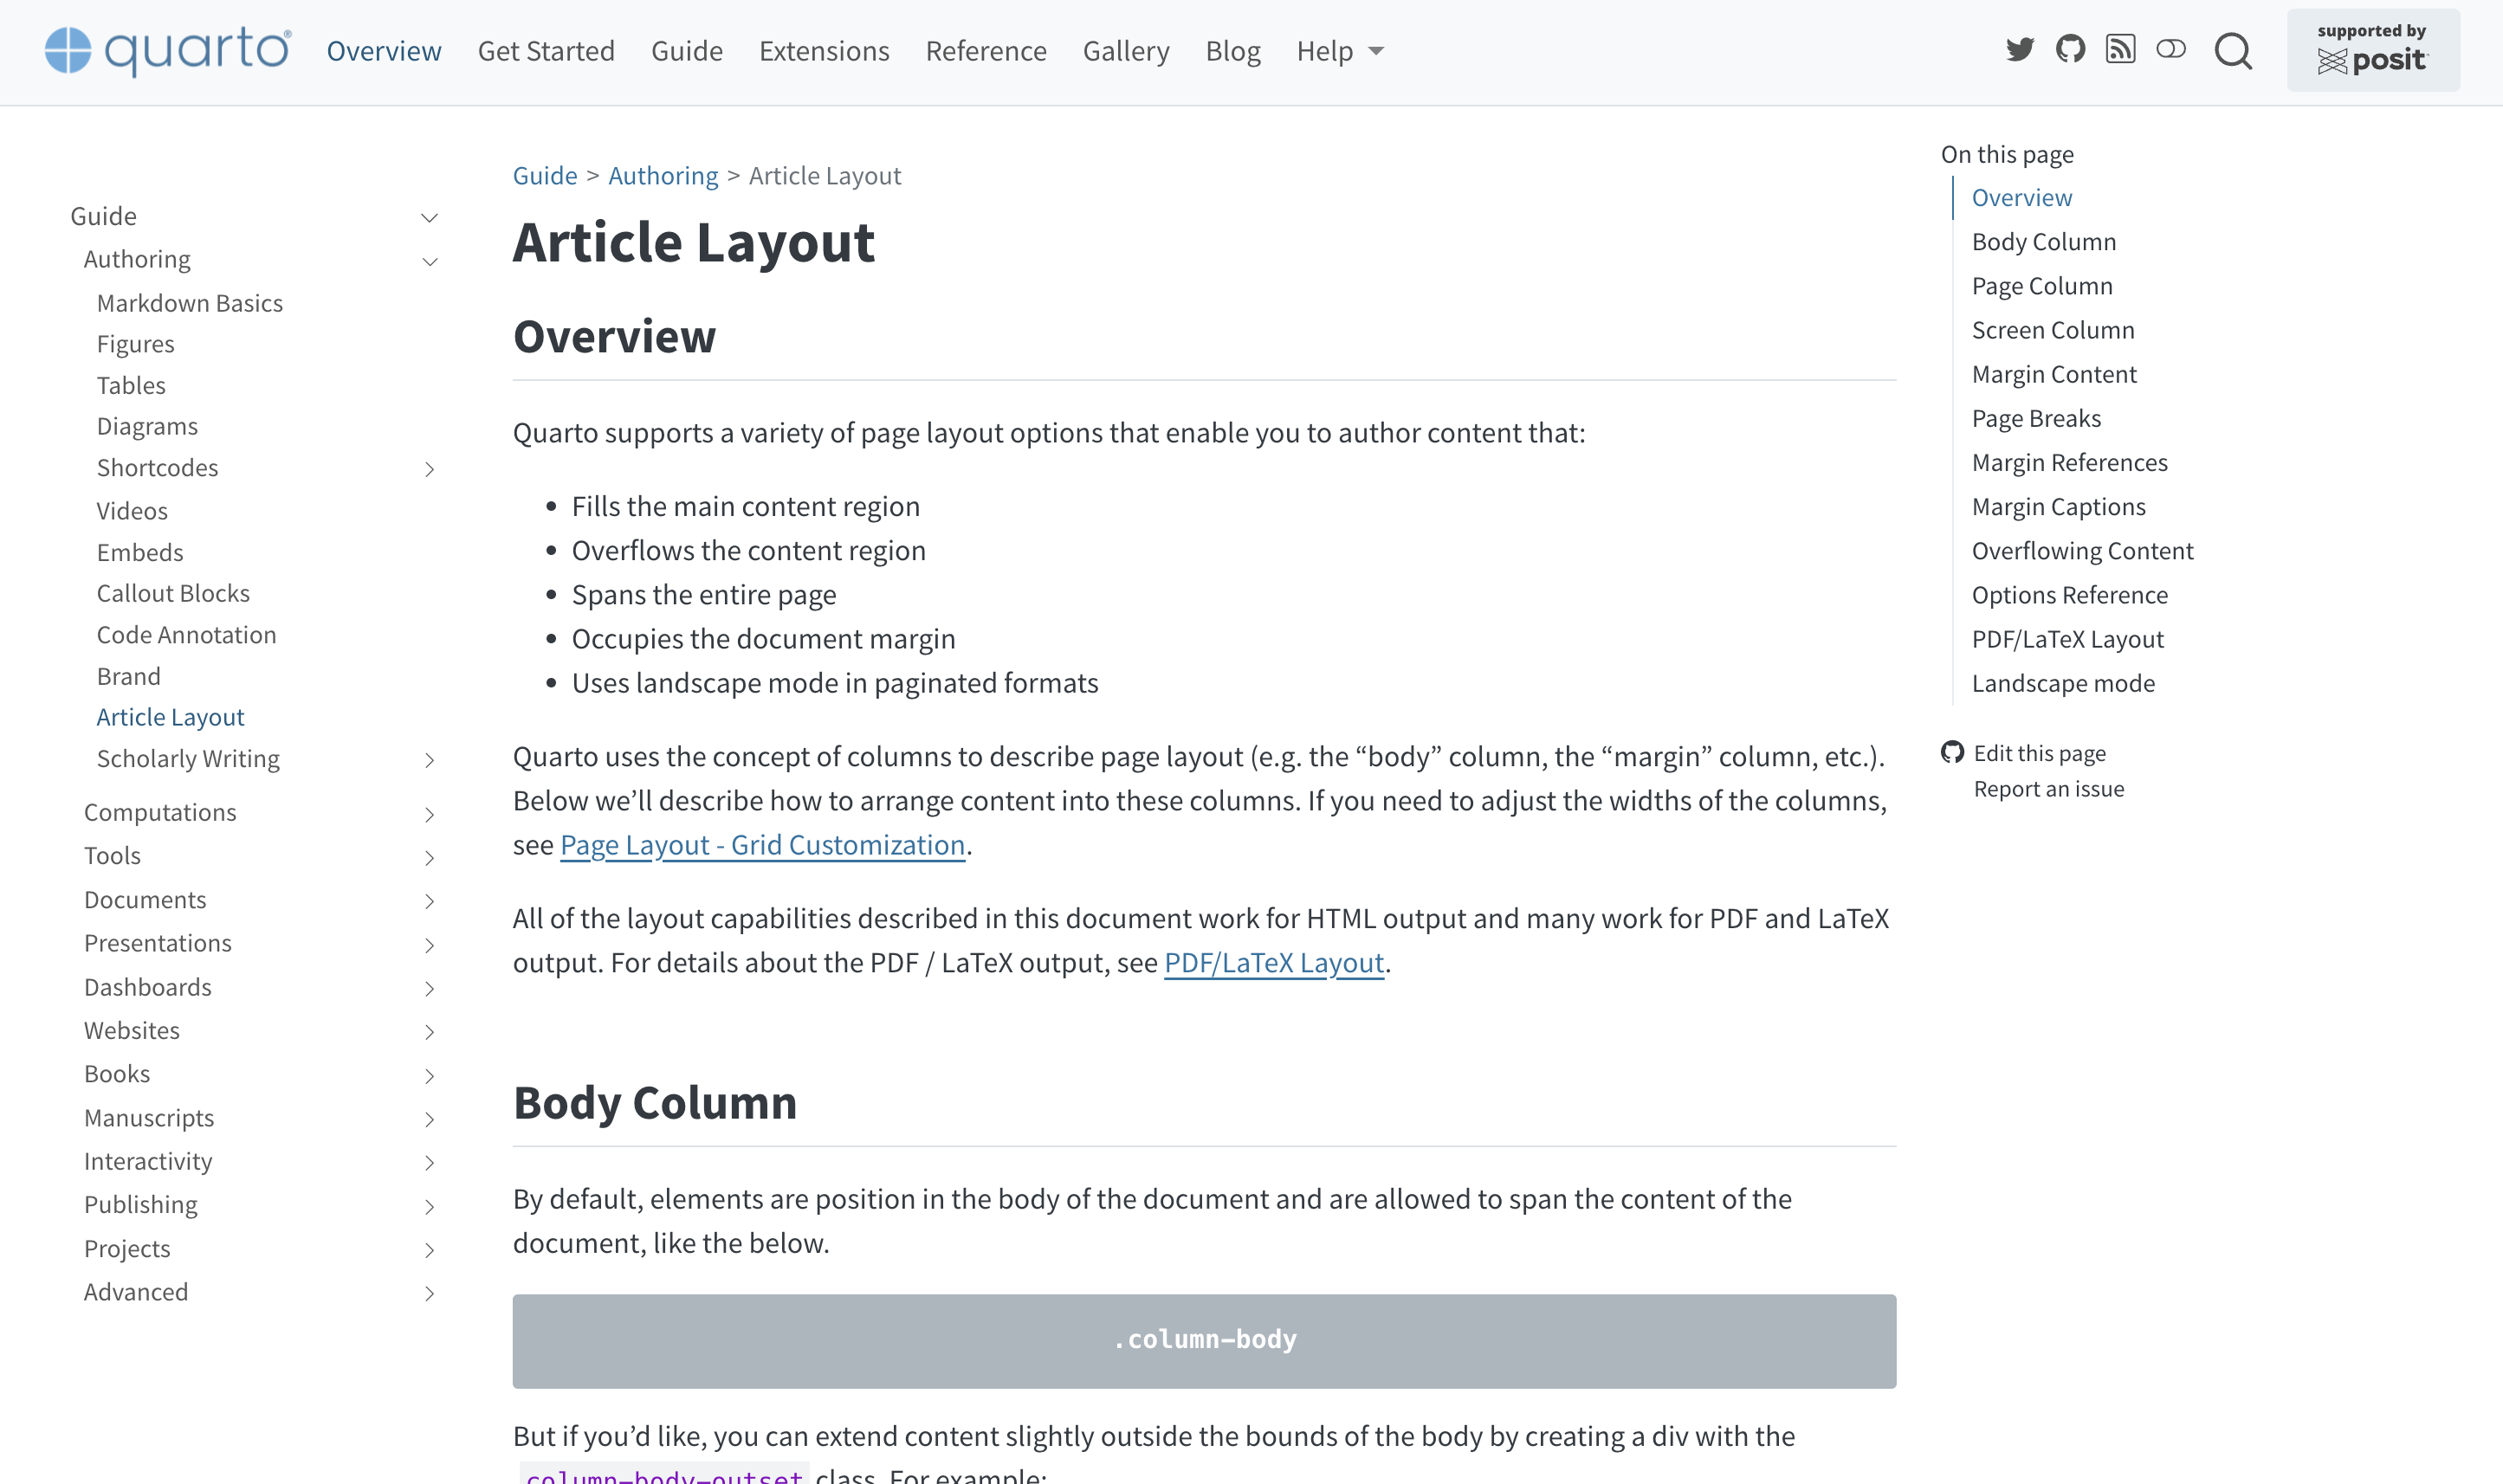
Task: Expand the Shortcodes sidebar chevron
Action: point(430,469)
